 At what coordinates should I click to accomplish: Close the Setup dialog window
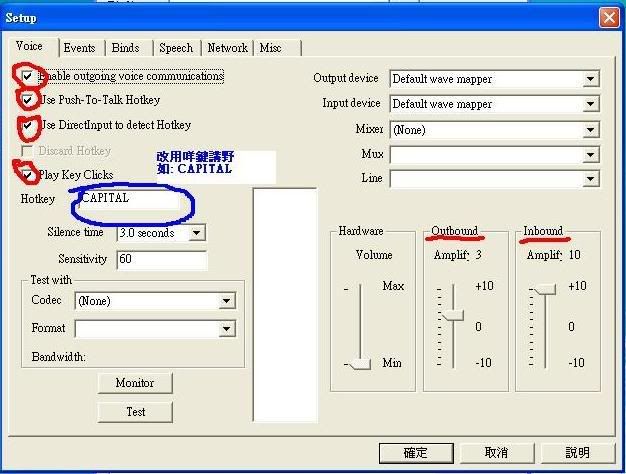click(x=607, y=18)
